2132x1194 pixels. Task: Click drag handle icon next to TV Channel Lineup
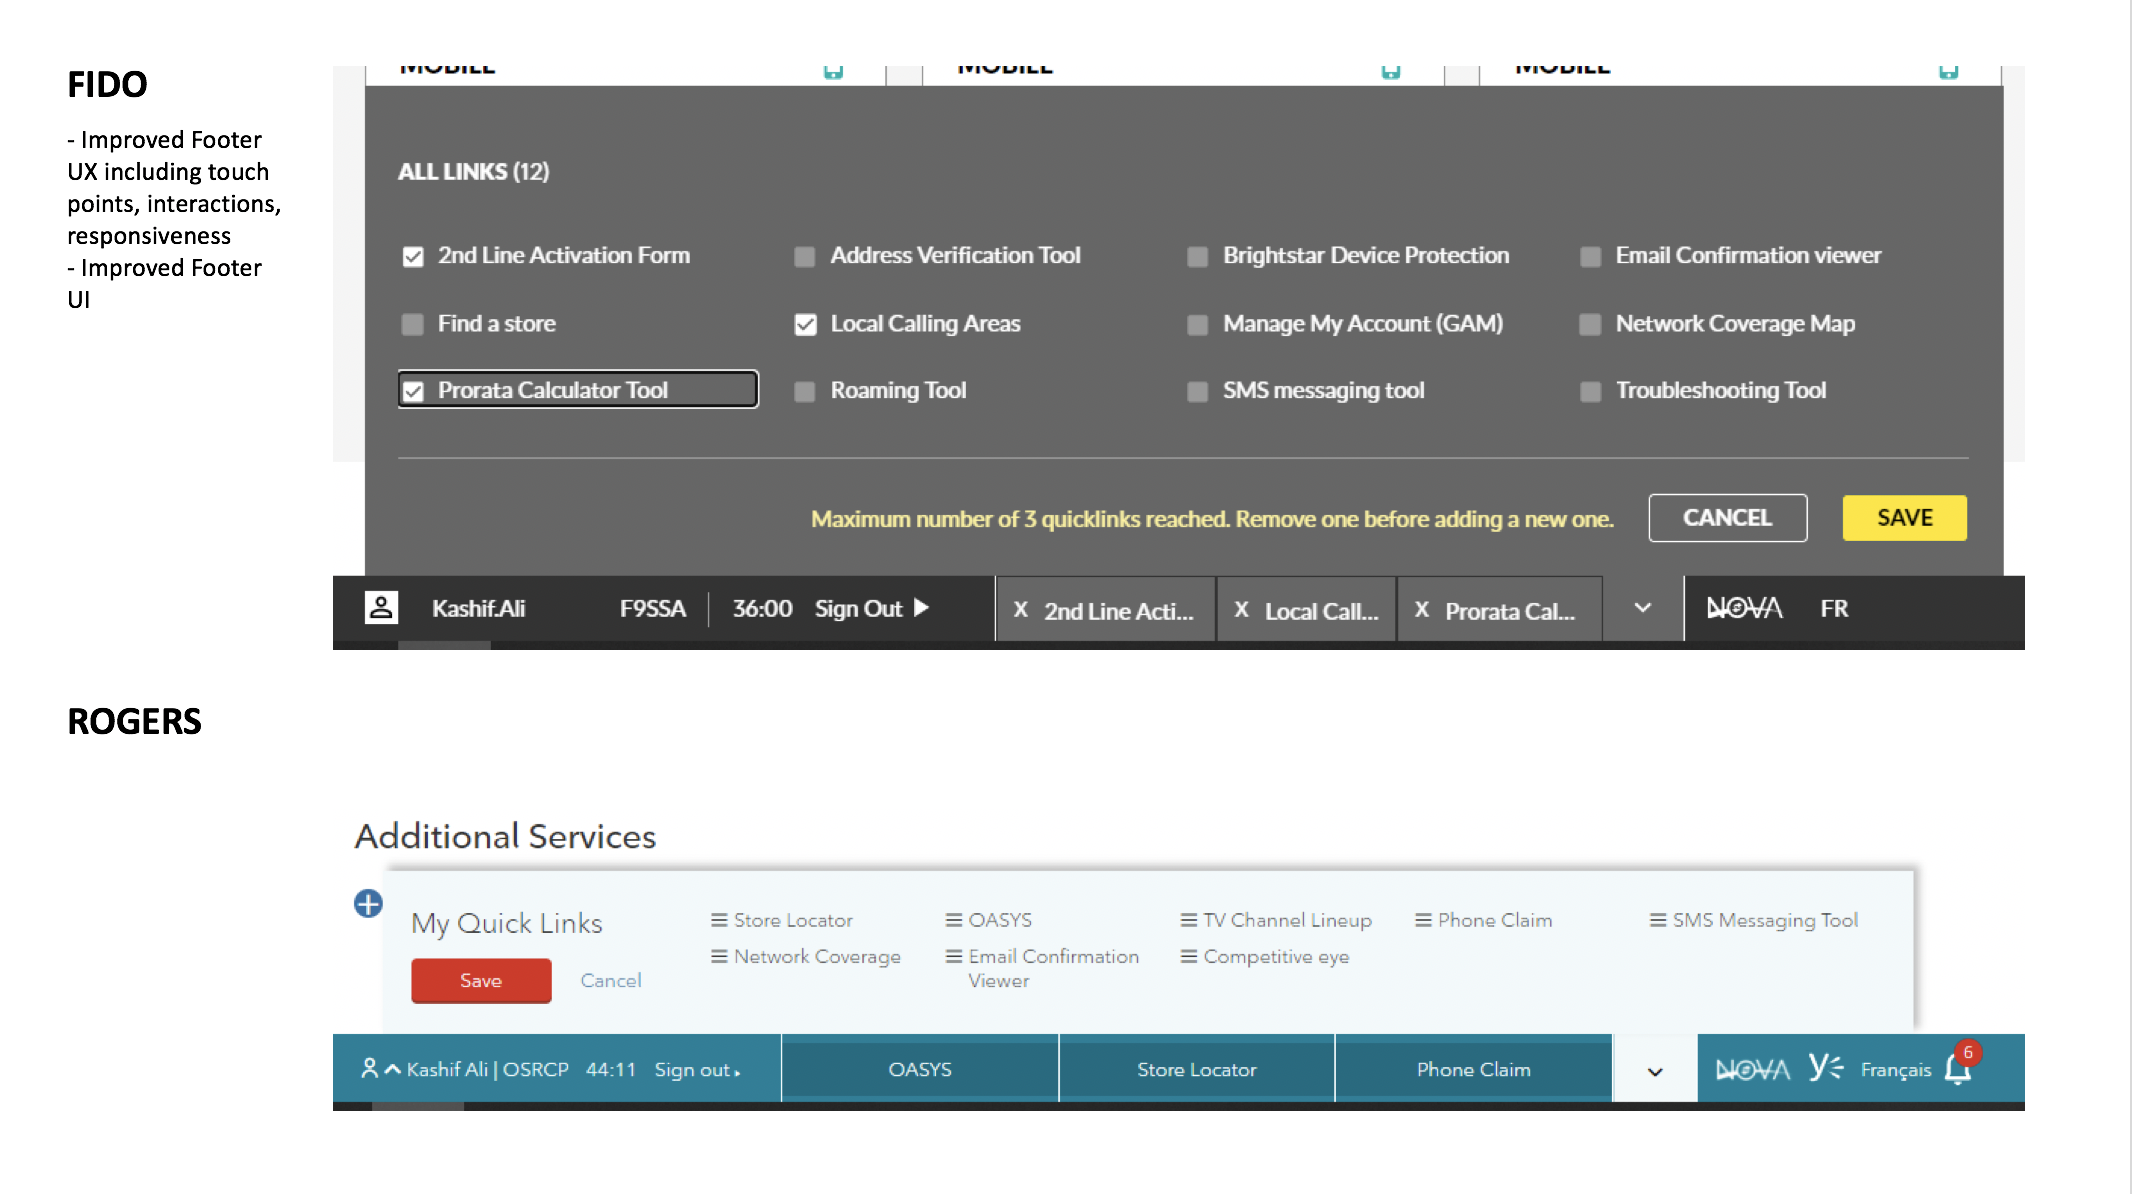tap(1189, 920)
